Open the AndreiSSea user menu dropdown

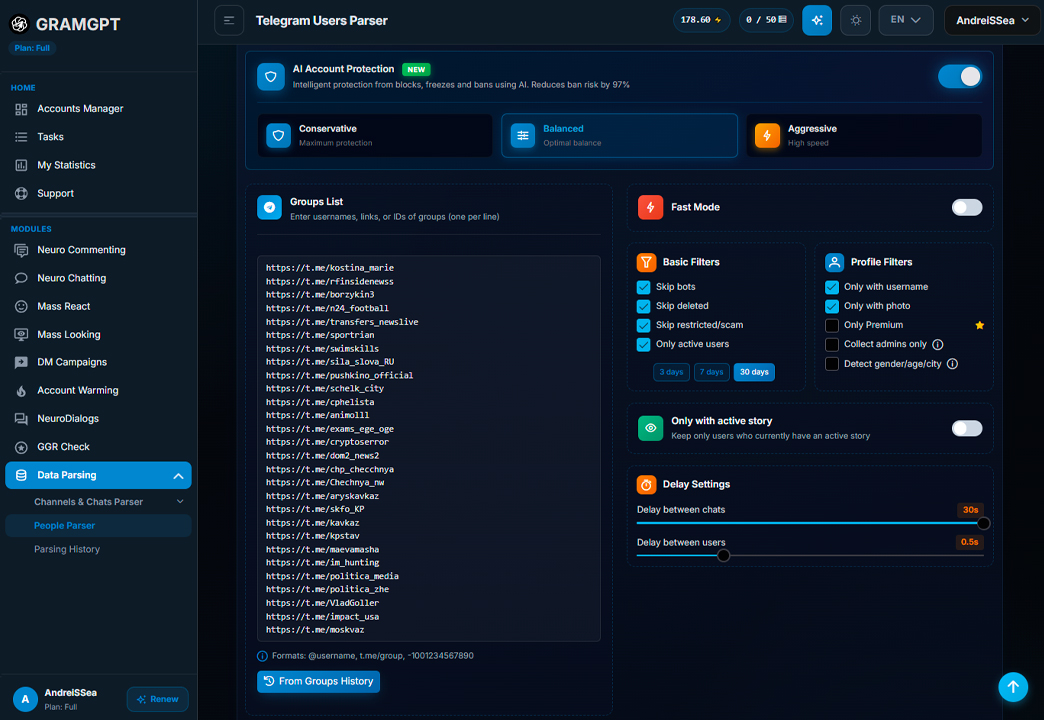pyautogui.click(x=992, y=21)
